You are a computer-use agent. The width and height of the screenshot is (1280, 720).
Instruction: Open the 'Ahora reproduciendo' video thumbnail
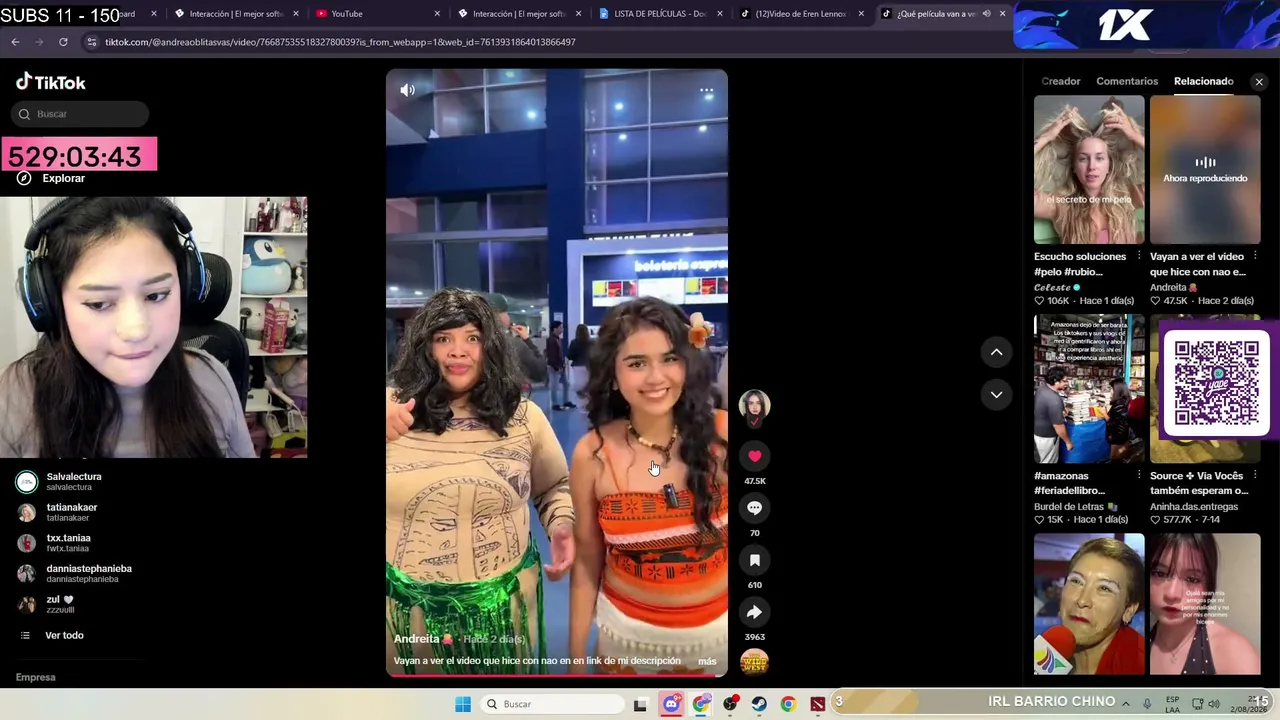pyautogui.click(x=1205, y=169)
